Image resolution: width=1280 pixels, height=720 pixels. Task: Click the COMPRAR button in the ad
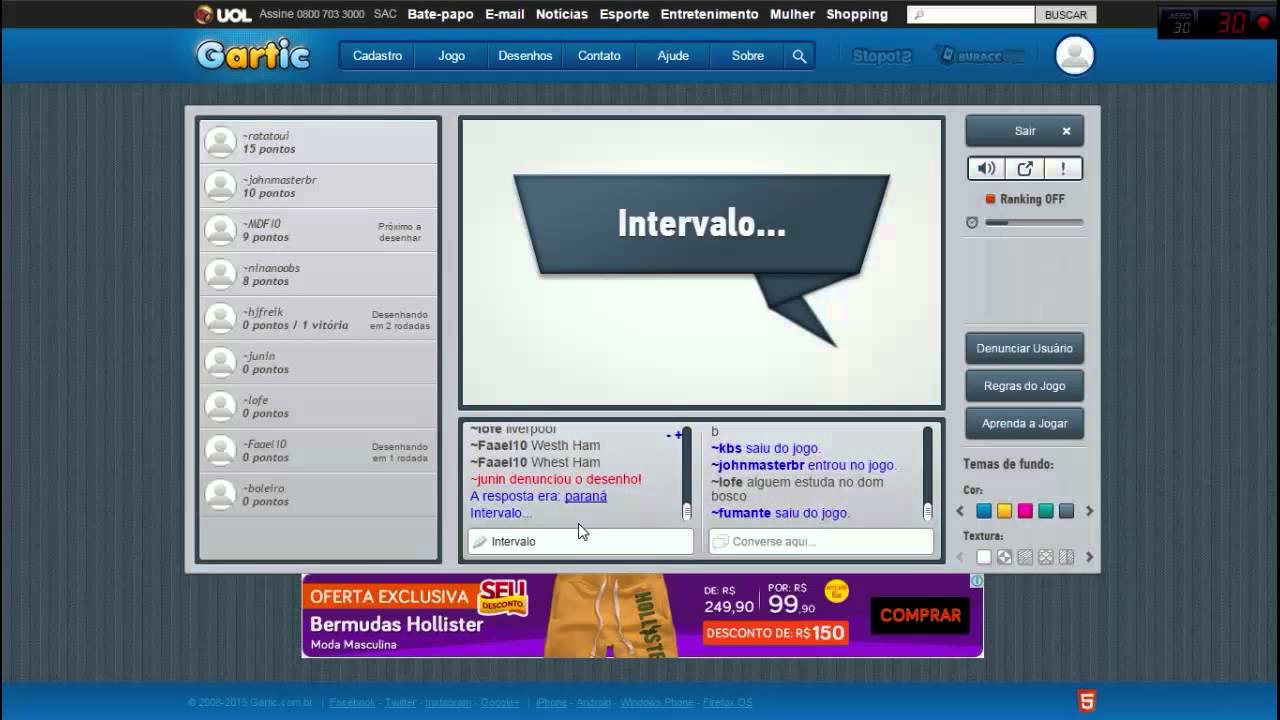point(920,615)
